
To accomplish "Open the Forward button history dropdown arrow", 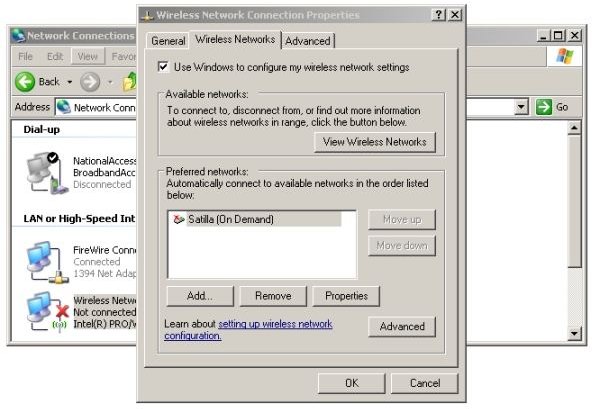I will point(110,82).
